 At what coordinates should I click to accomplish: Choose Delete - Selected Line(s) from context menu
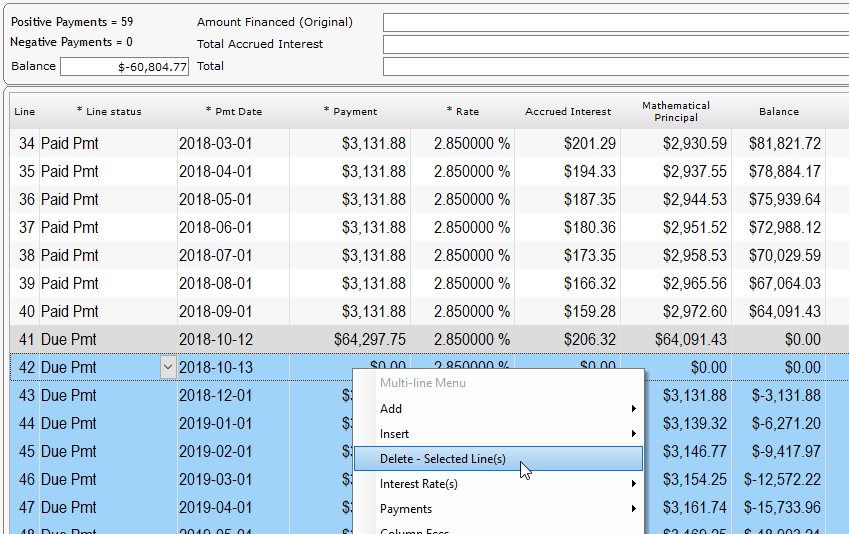(498, 459)
